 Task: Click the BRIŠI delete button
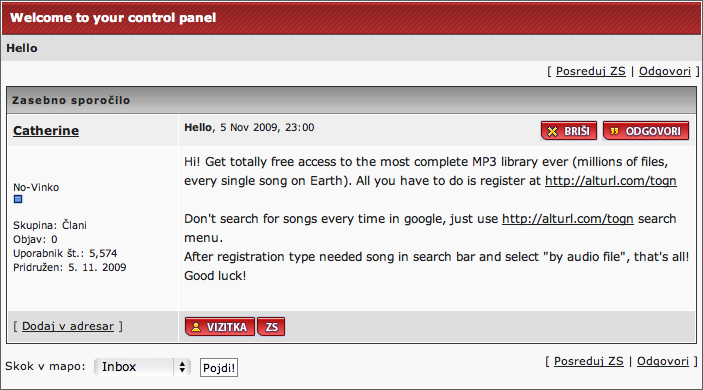coord(568,131)
